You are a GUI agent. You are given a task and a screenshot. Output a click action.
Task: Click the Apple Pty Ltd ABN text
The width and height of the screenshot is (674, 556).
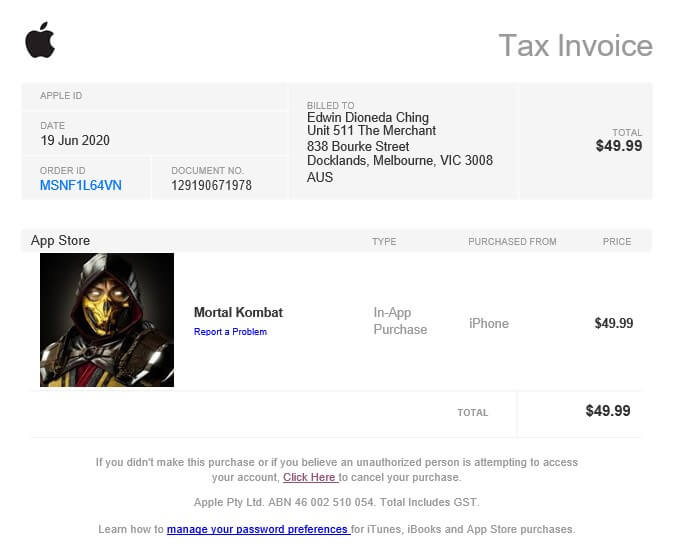(337, 502)
